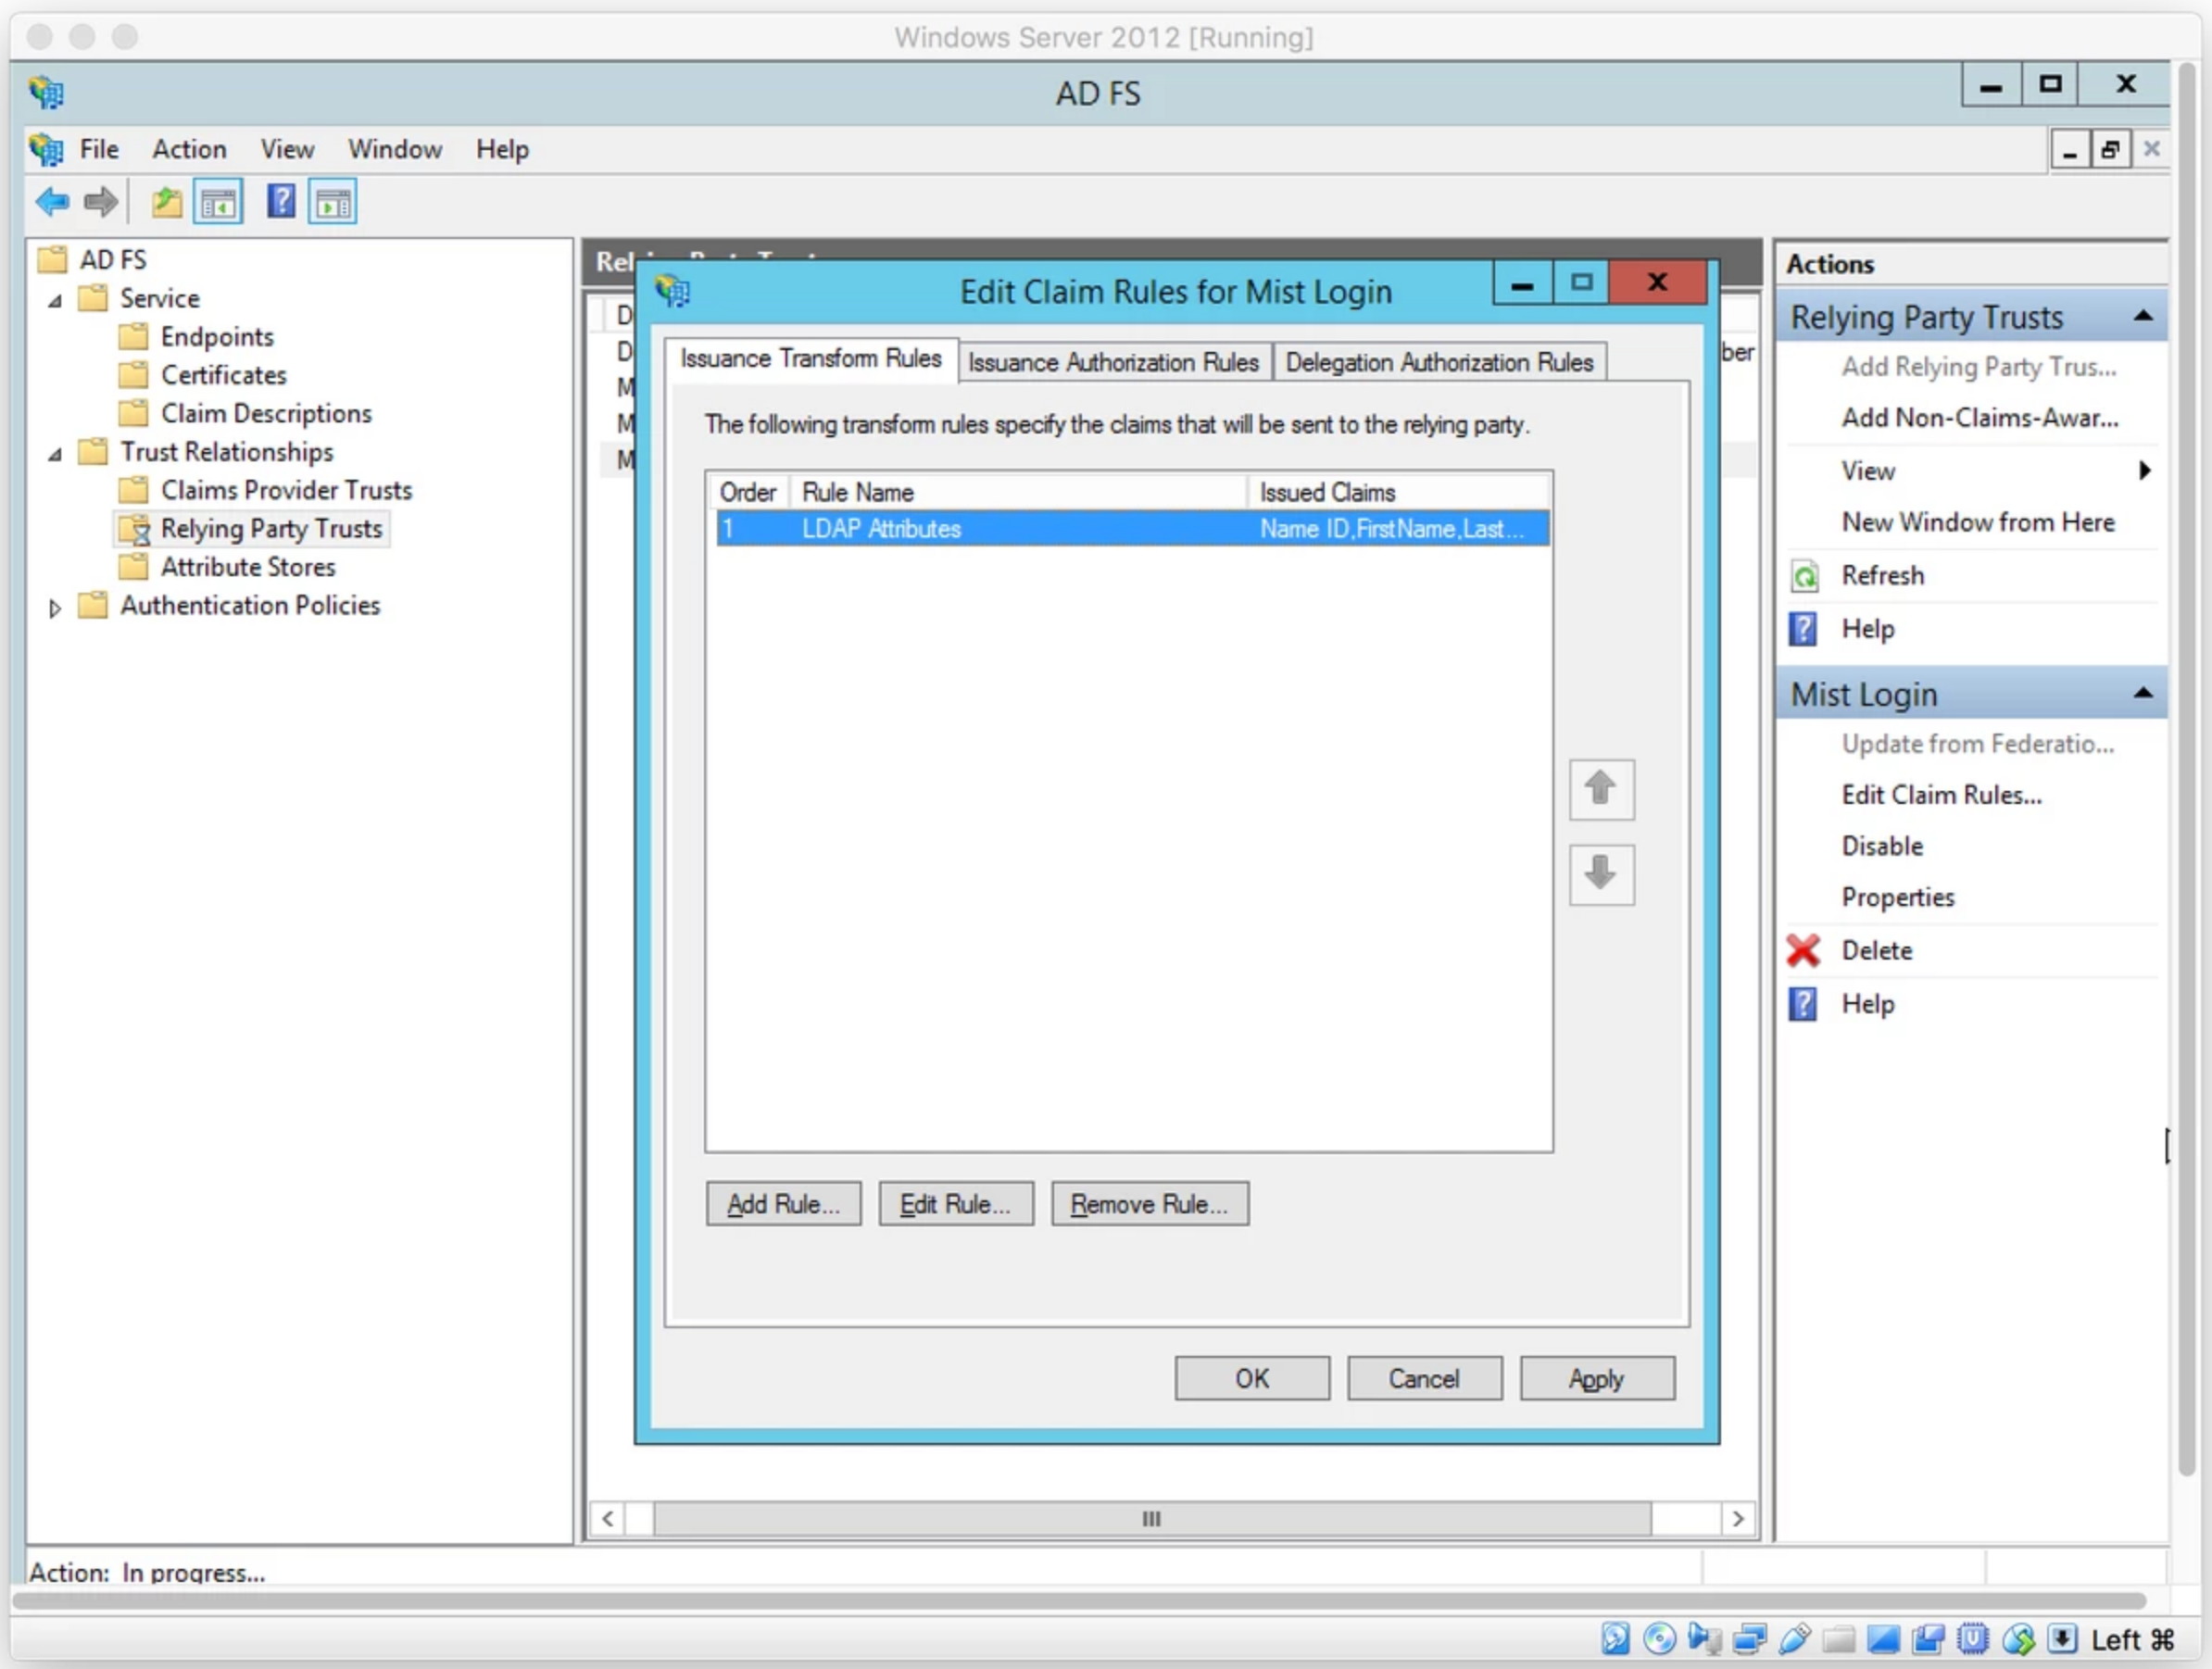Select Claims Provider Trusts in tree
Image resolution: width=2212 pixels, height=1669 pixels.
click(286, 490)
